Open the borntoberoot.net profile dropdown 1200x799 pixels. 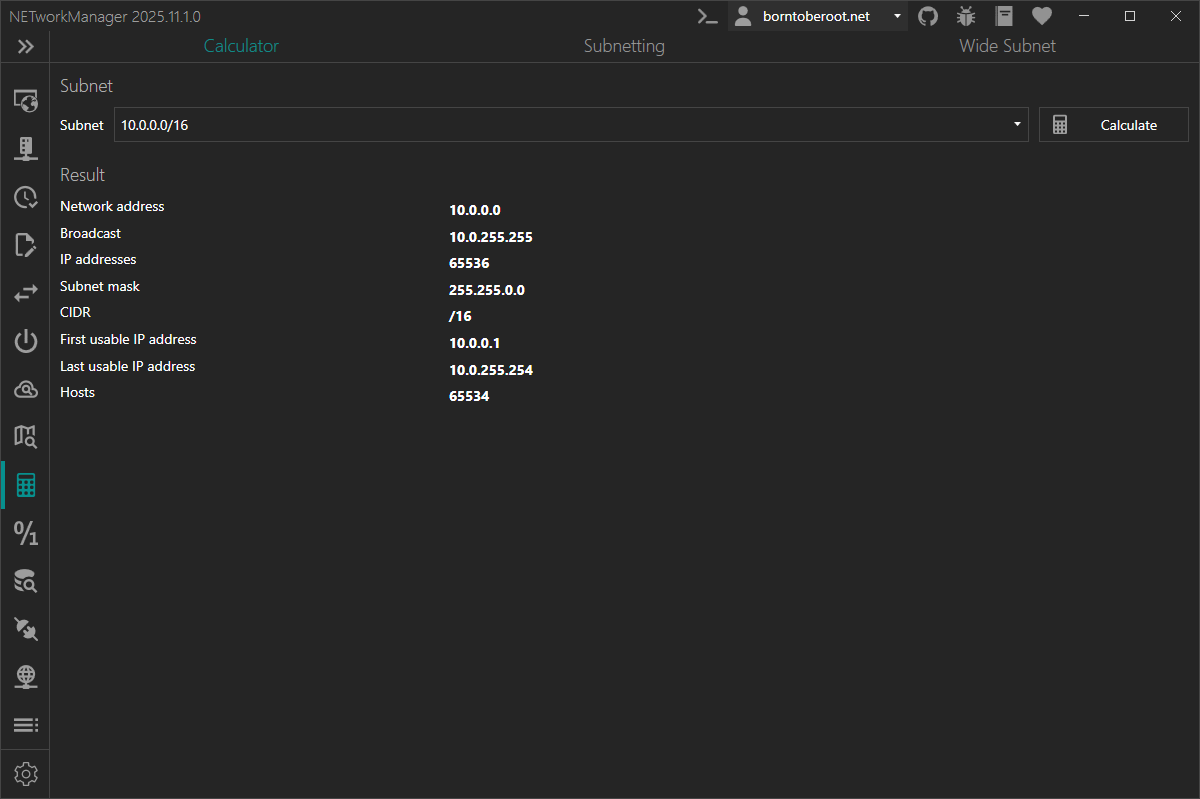(x=818, y=16)
